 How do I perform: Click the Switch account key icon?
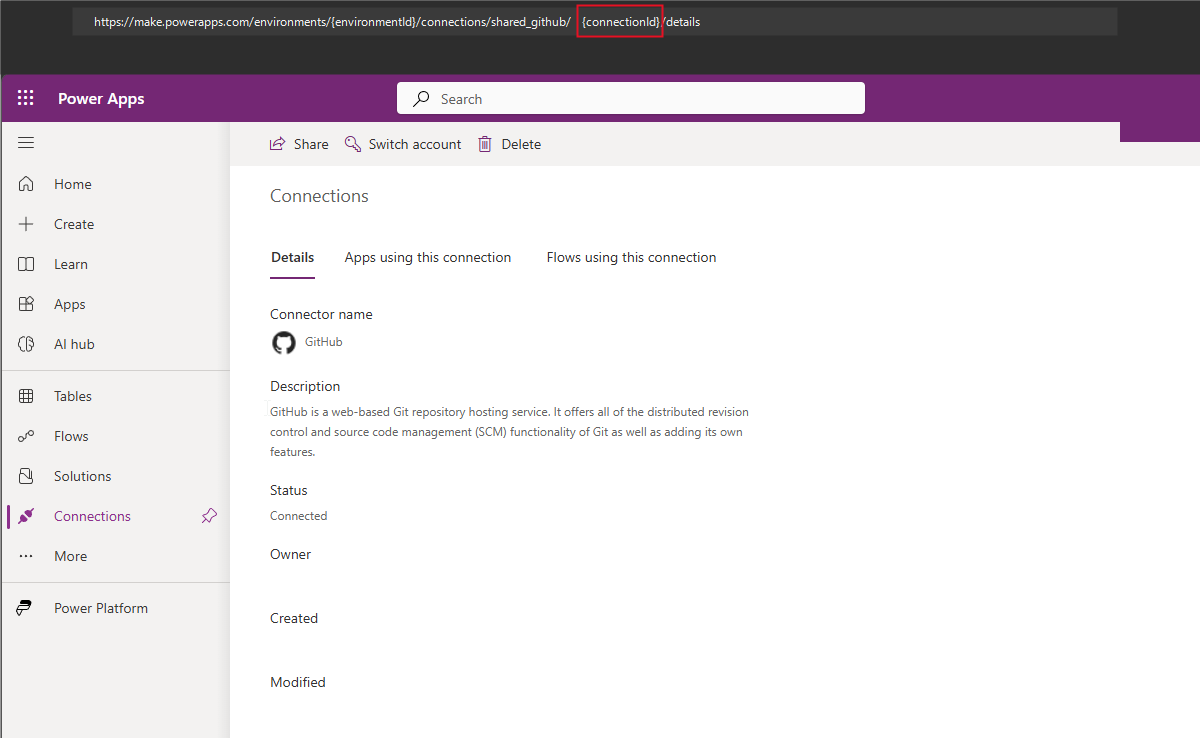[352, 144]
